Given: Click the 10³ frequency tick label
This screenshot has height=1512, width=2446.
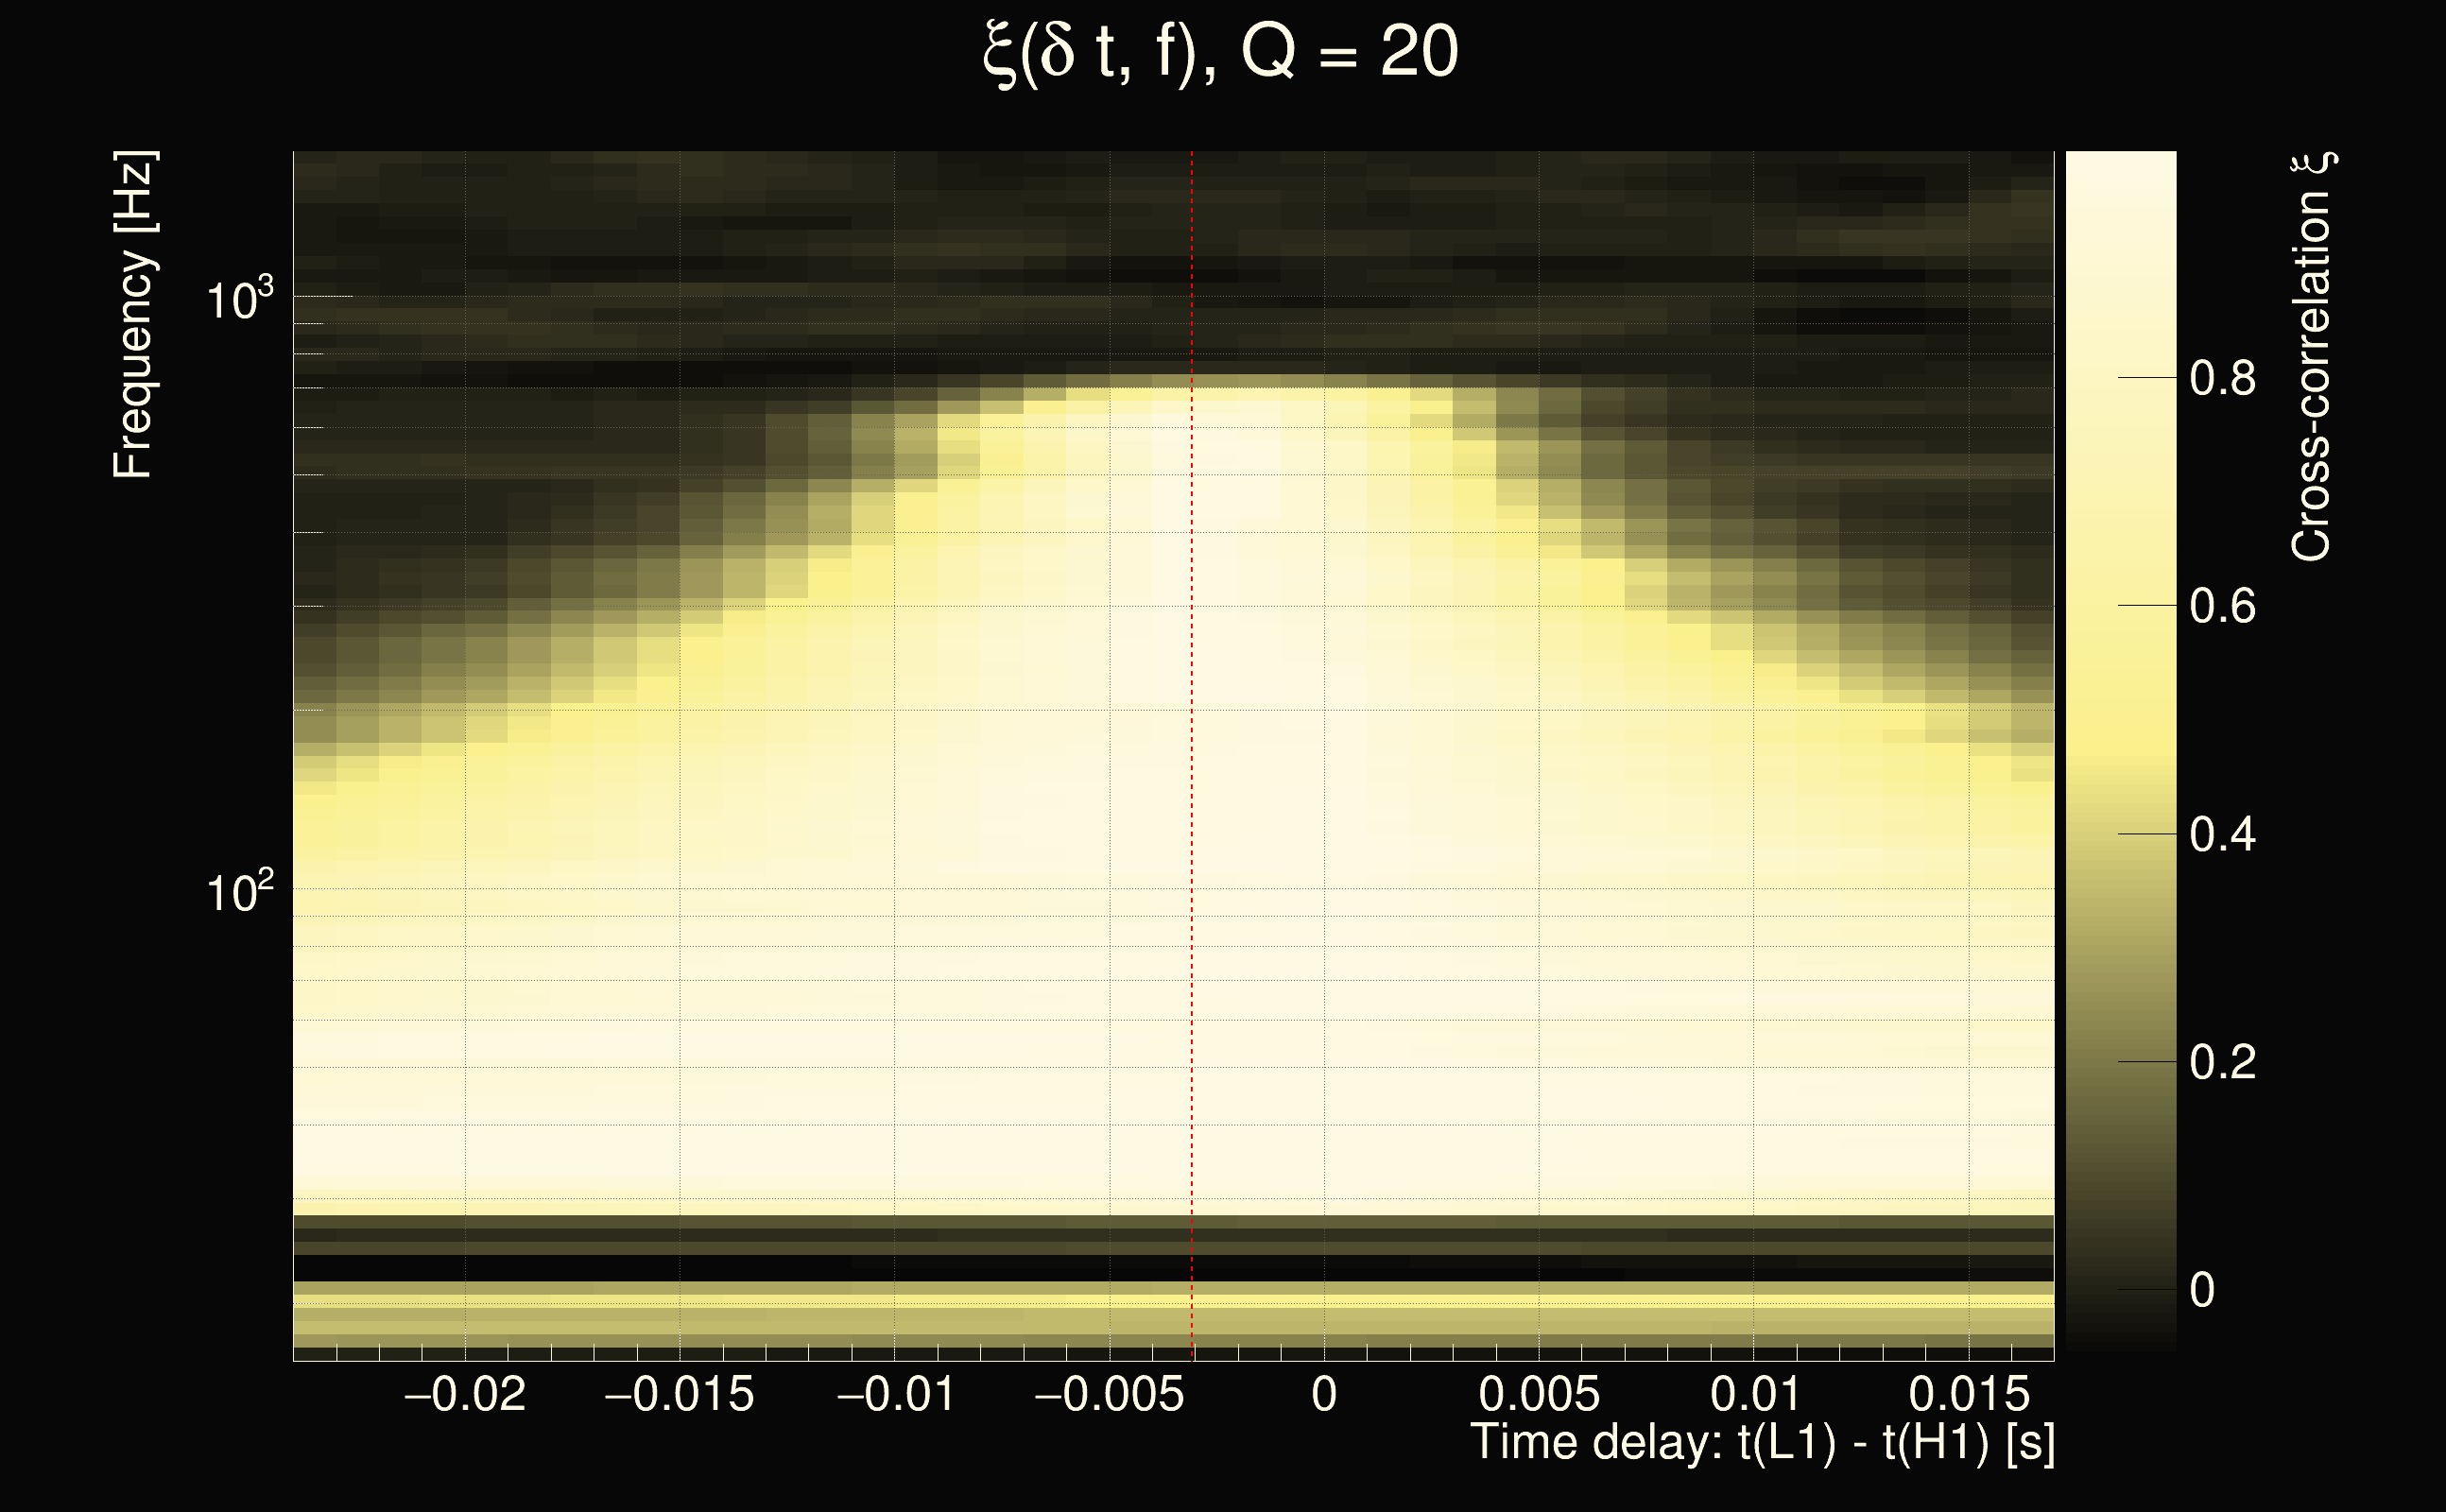Looking at the screenshot, I should click(x=239, y=298).
